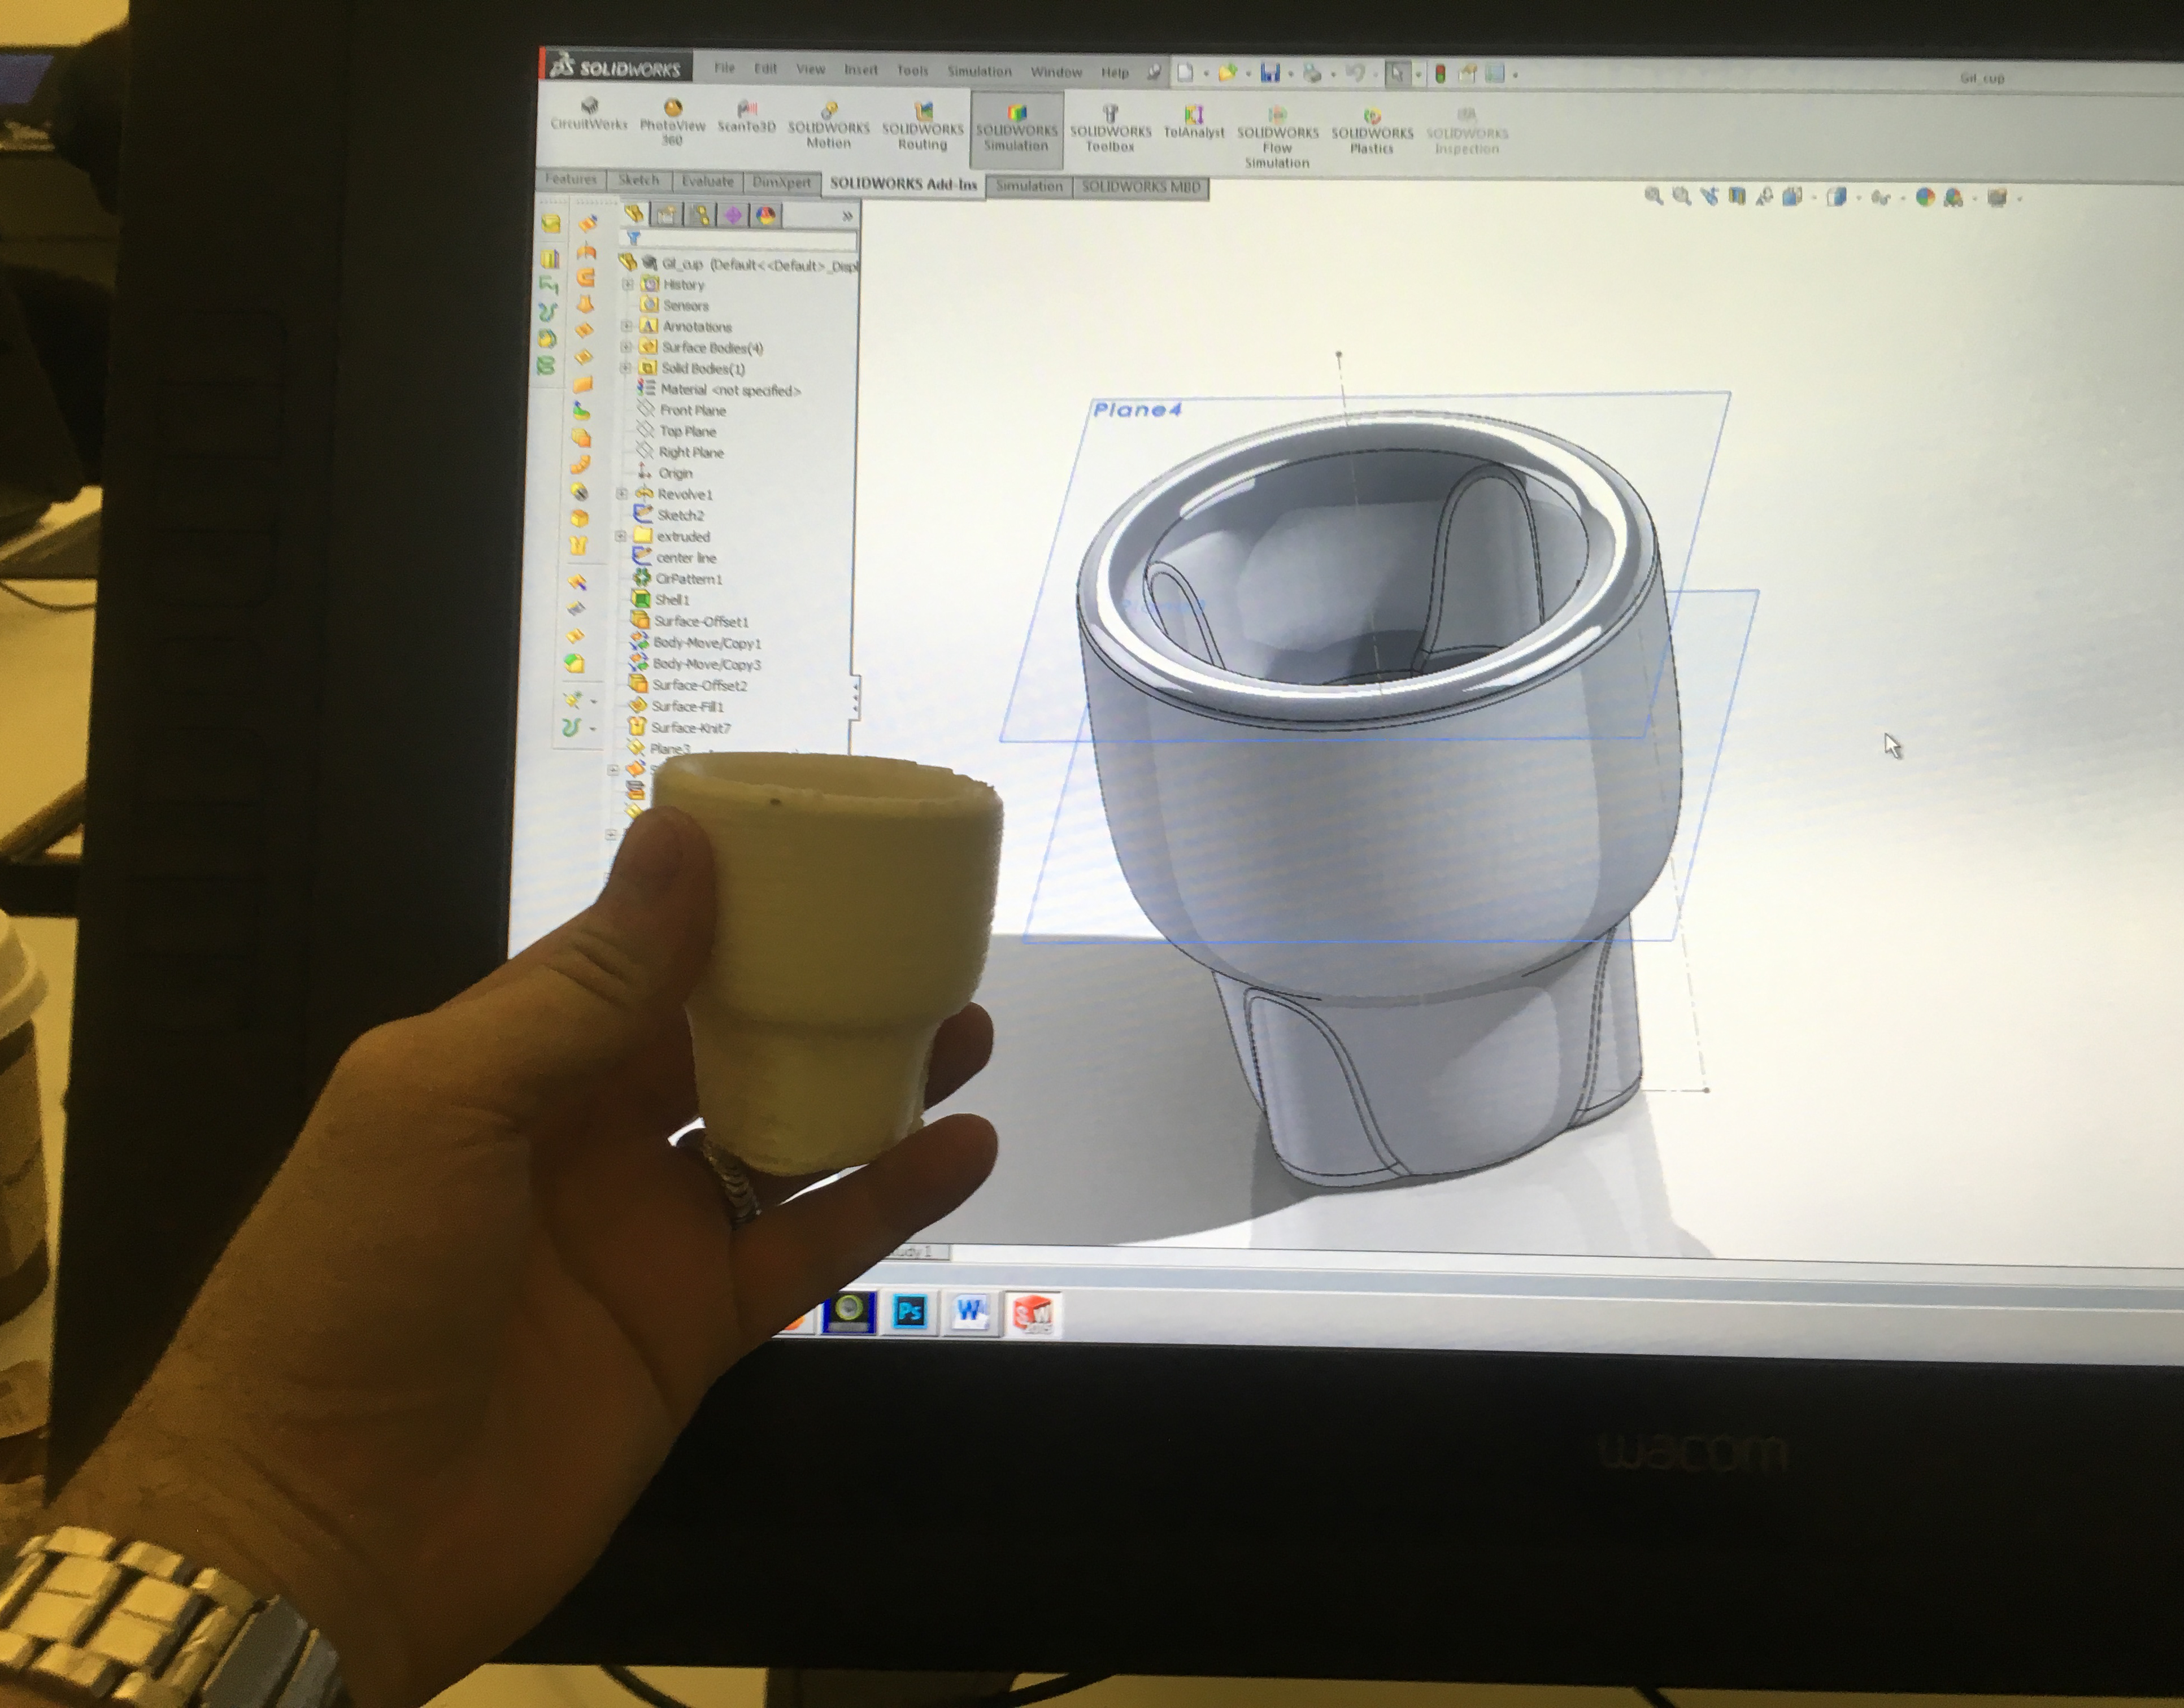The image size is (2184, 1708).
Task: Click Edit Appearance color ball icon
Action: 1925,197
